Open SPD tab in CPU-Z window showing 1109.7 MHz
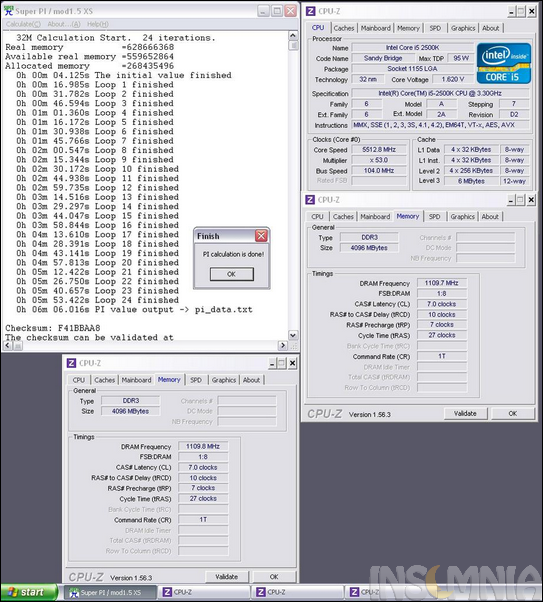Image resolution: width=543 pixels, height=602 pixels. coord(434,217)
